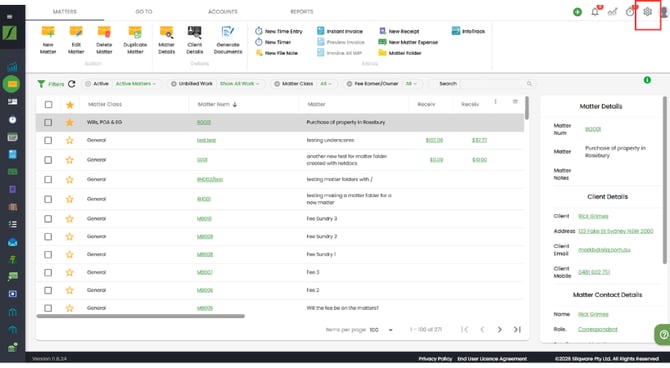
Task: Open the items per page dropdown
Action: [x=381, y=330]
